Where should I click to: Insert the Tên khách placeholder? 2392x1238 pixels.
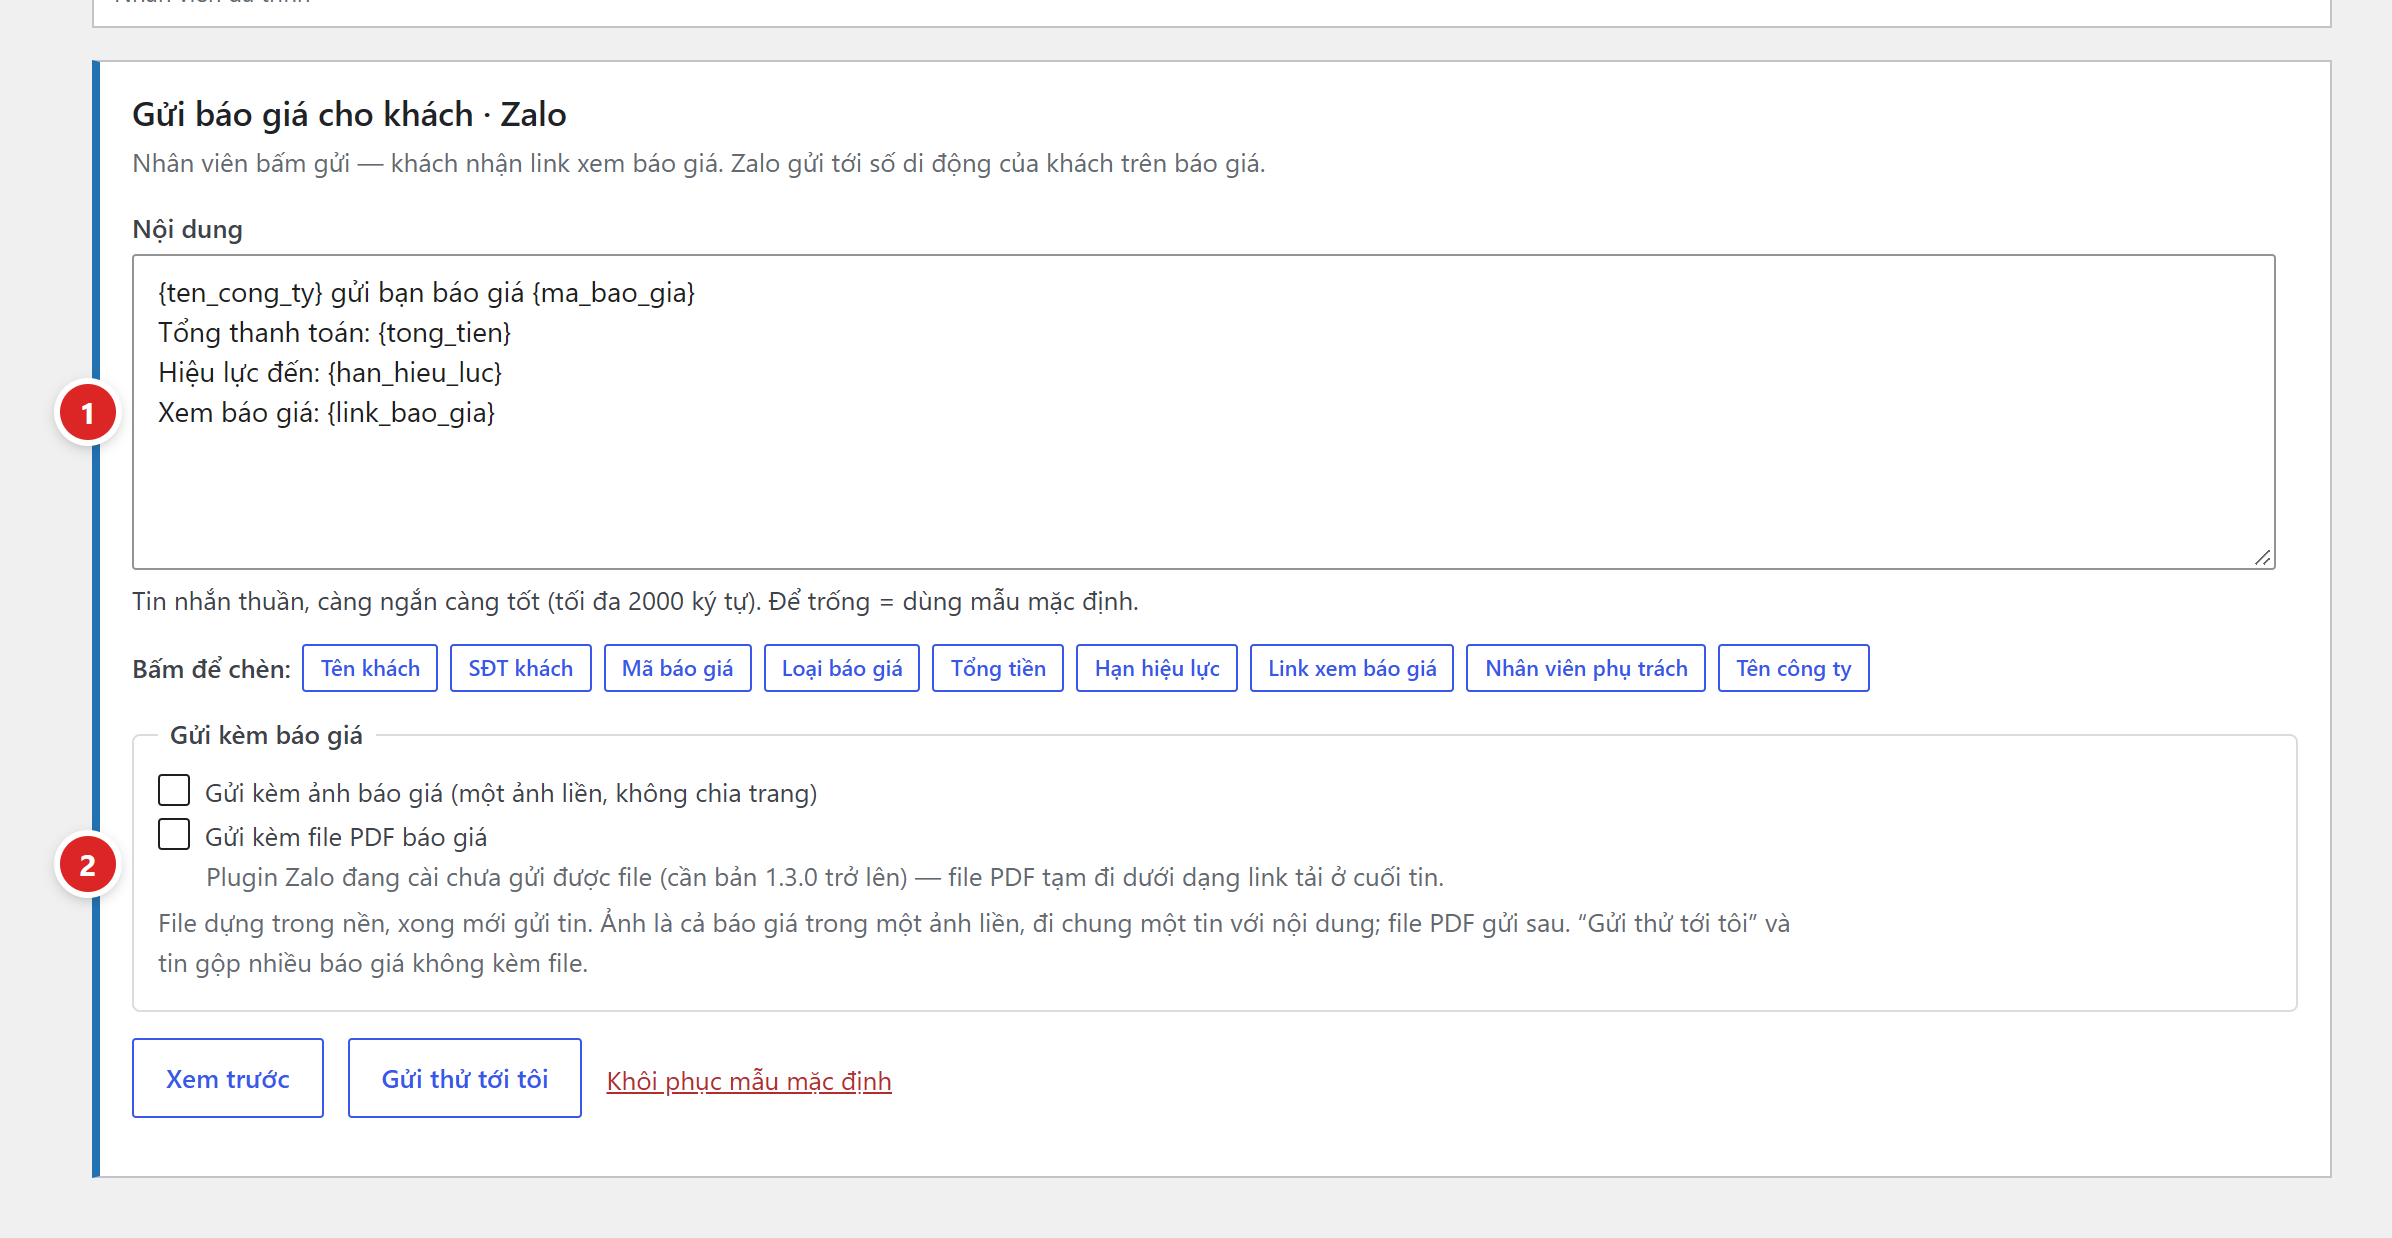tap(370, 668)
